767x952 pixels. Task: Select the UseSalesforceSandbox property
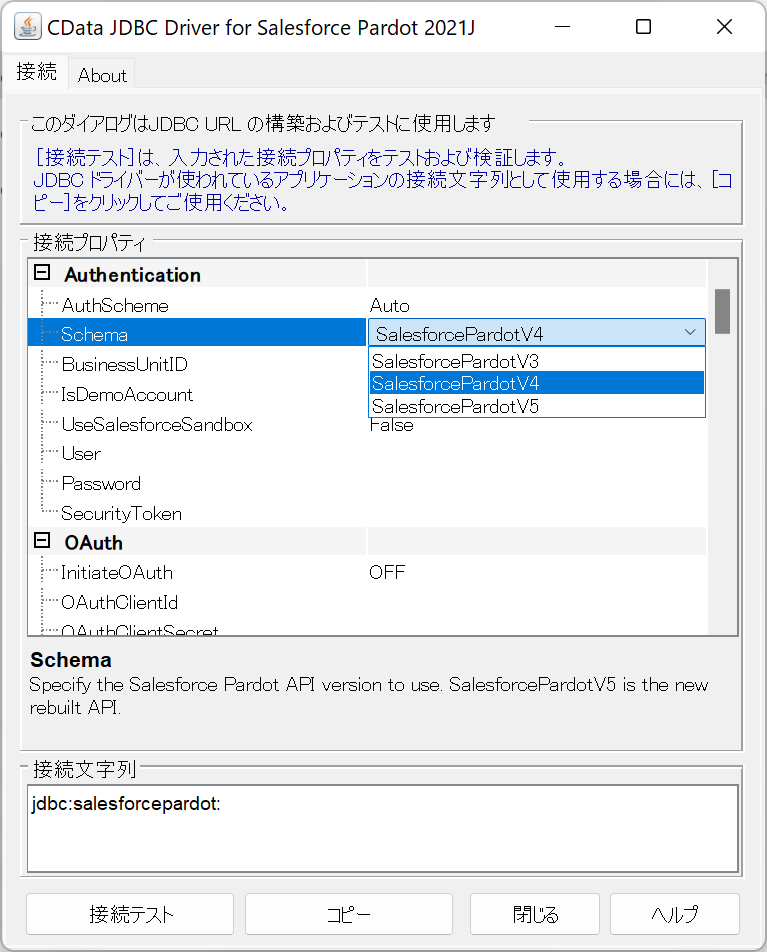pyautogui.click(x=157, y=425)
